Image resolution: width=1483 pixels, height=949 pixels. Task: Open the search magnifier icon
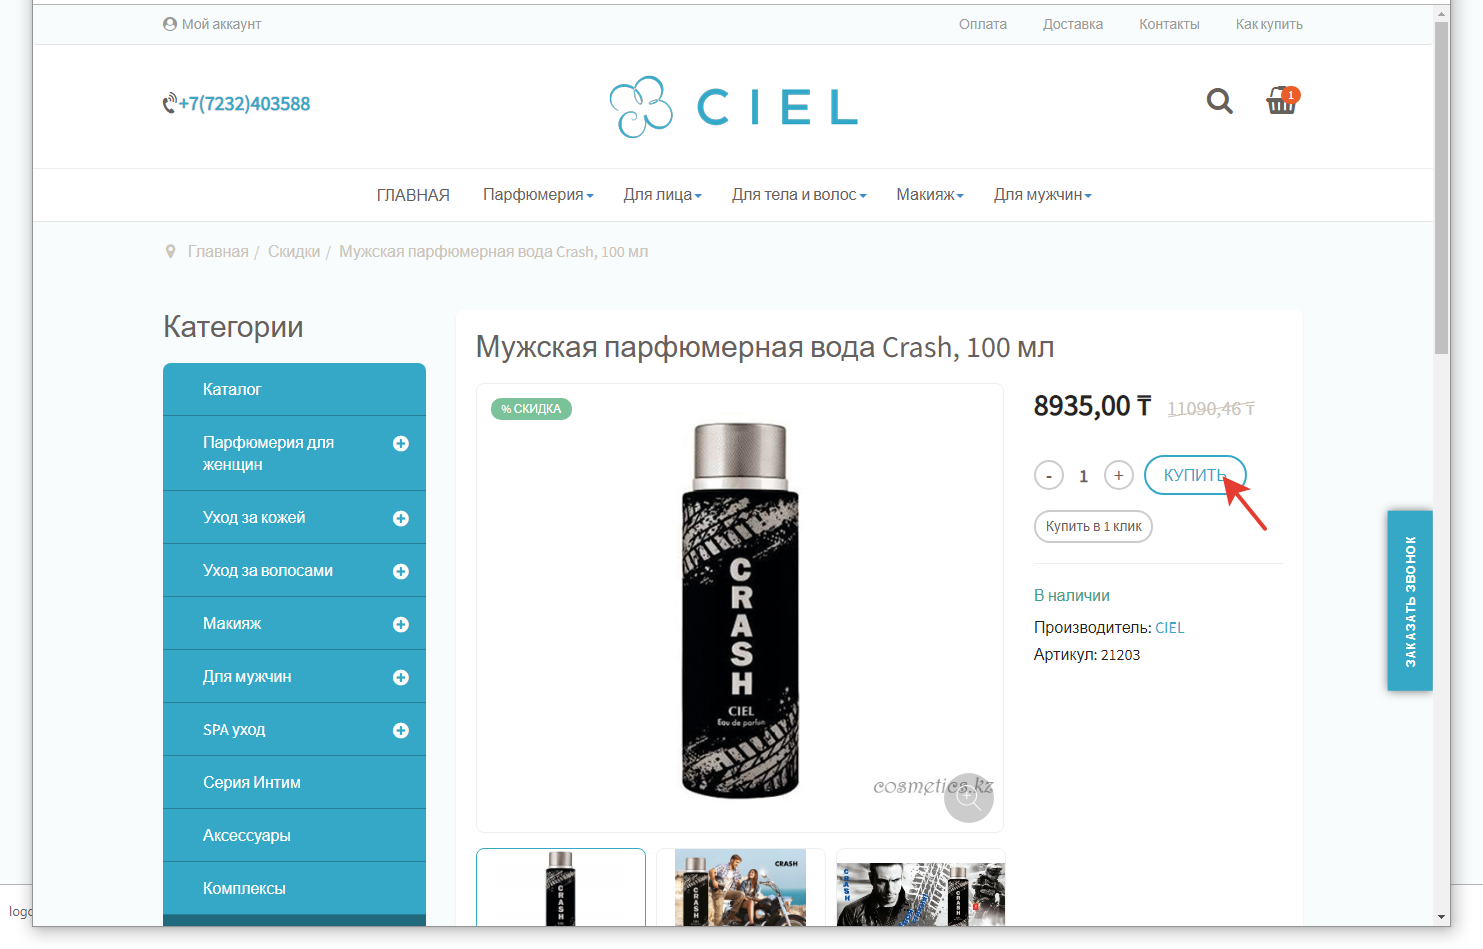pyautogui.click(x=1219, y=101)
